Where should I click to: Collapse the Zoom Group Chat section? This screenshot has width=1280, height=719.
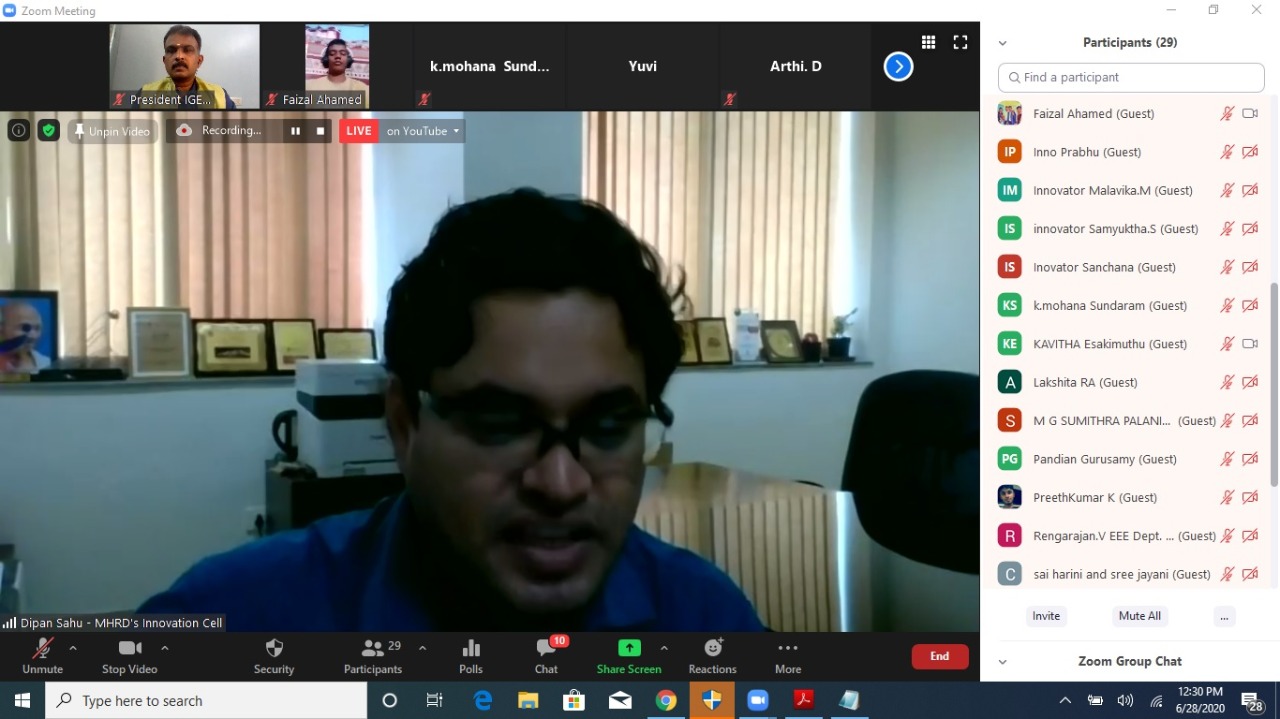[1003, 662]
